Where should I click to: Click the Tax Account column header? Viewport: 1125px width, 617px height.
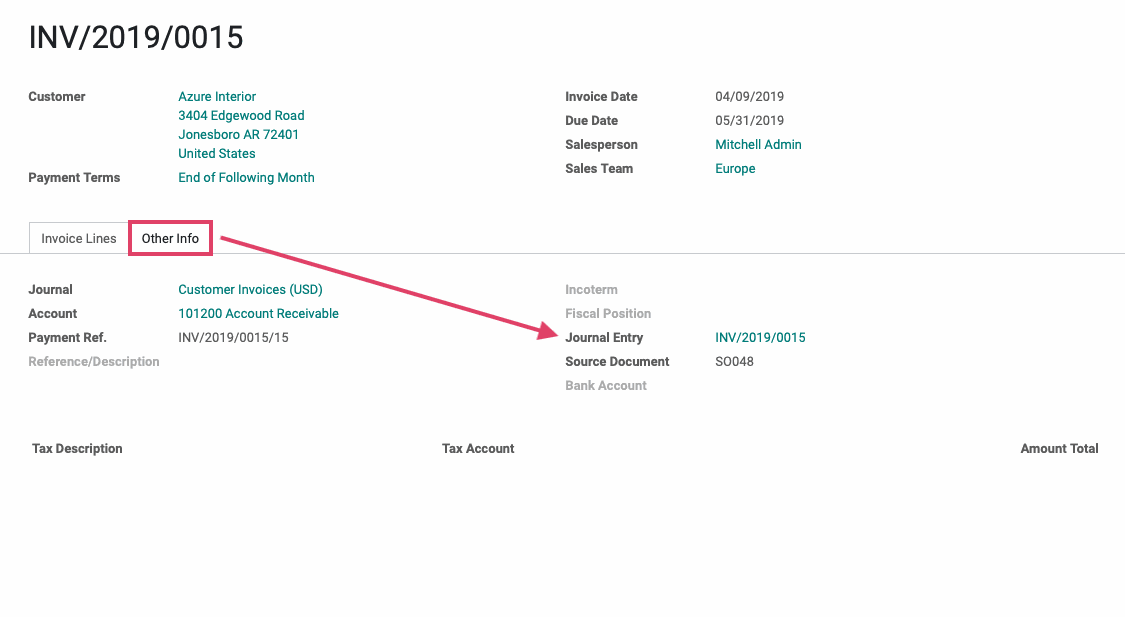click(478, 448)
